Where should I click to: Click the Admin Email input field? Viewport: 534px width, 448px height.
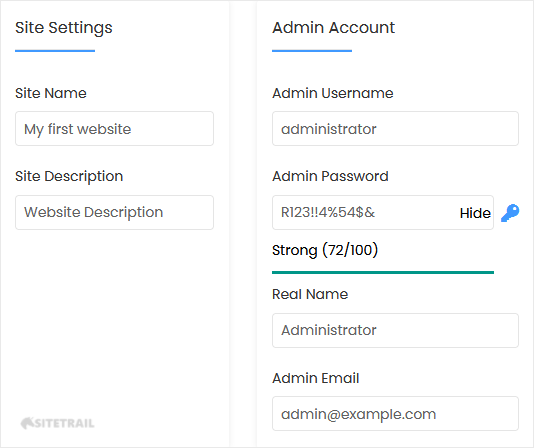395,414
